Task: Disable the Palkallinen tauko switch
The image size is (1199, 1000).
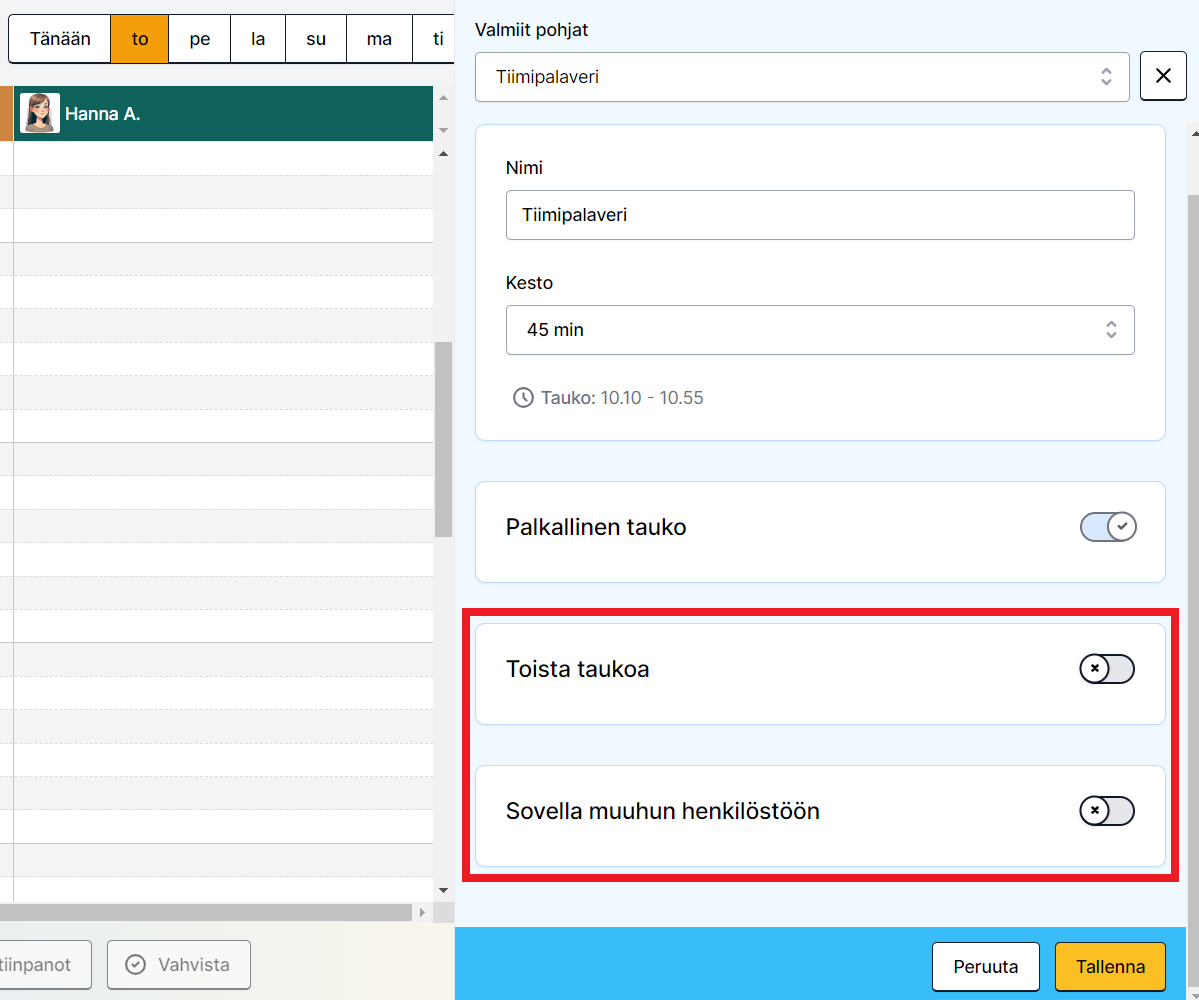Action: (x=1108, y=527)
